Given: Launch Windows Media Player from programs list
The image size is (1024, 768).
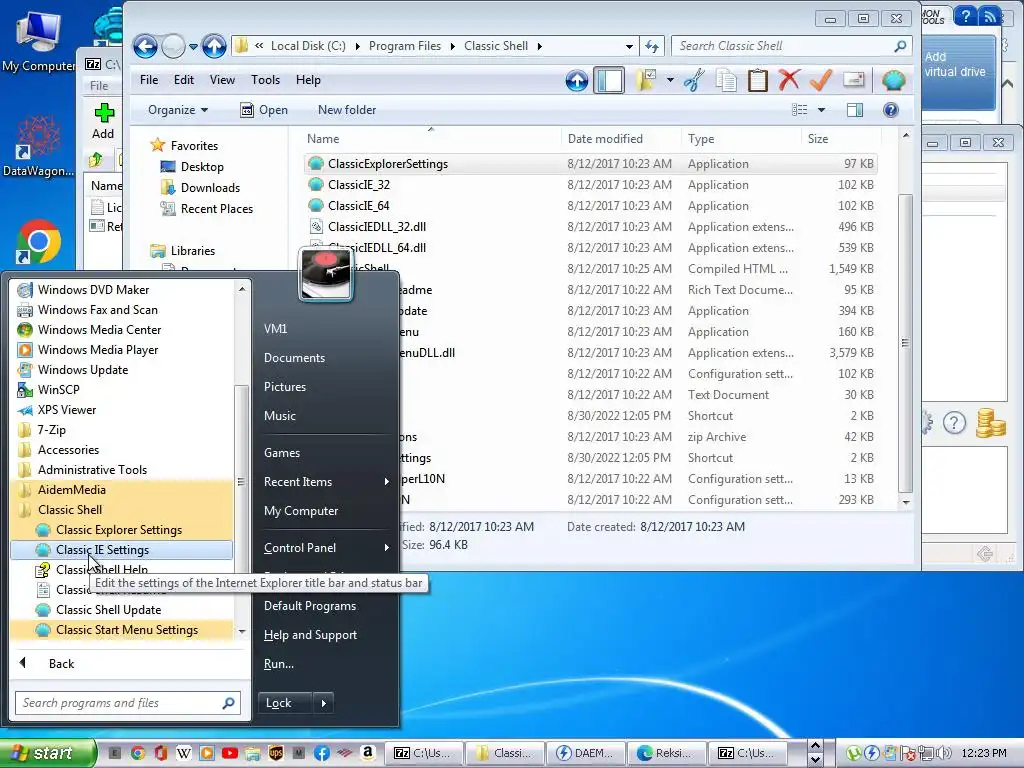Looking at the screenshot, I should coord(121,349).
